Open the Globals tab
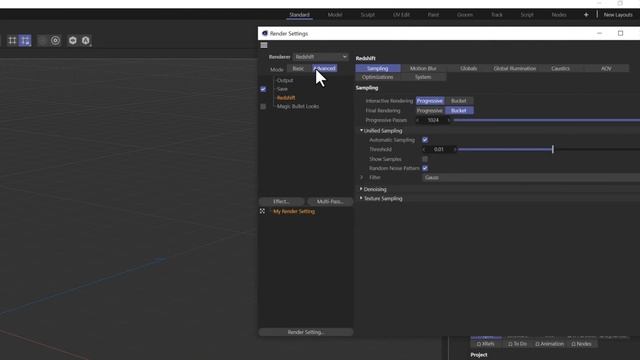This screenshot has height=360, width=640. (x=469, y=69)
